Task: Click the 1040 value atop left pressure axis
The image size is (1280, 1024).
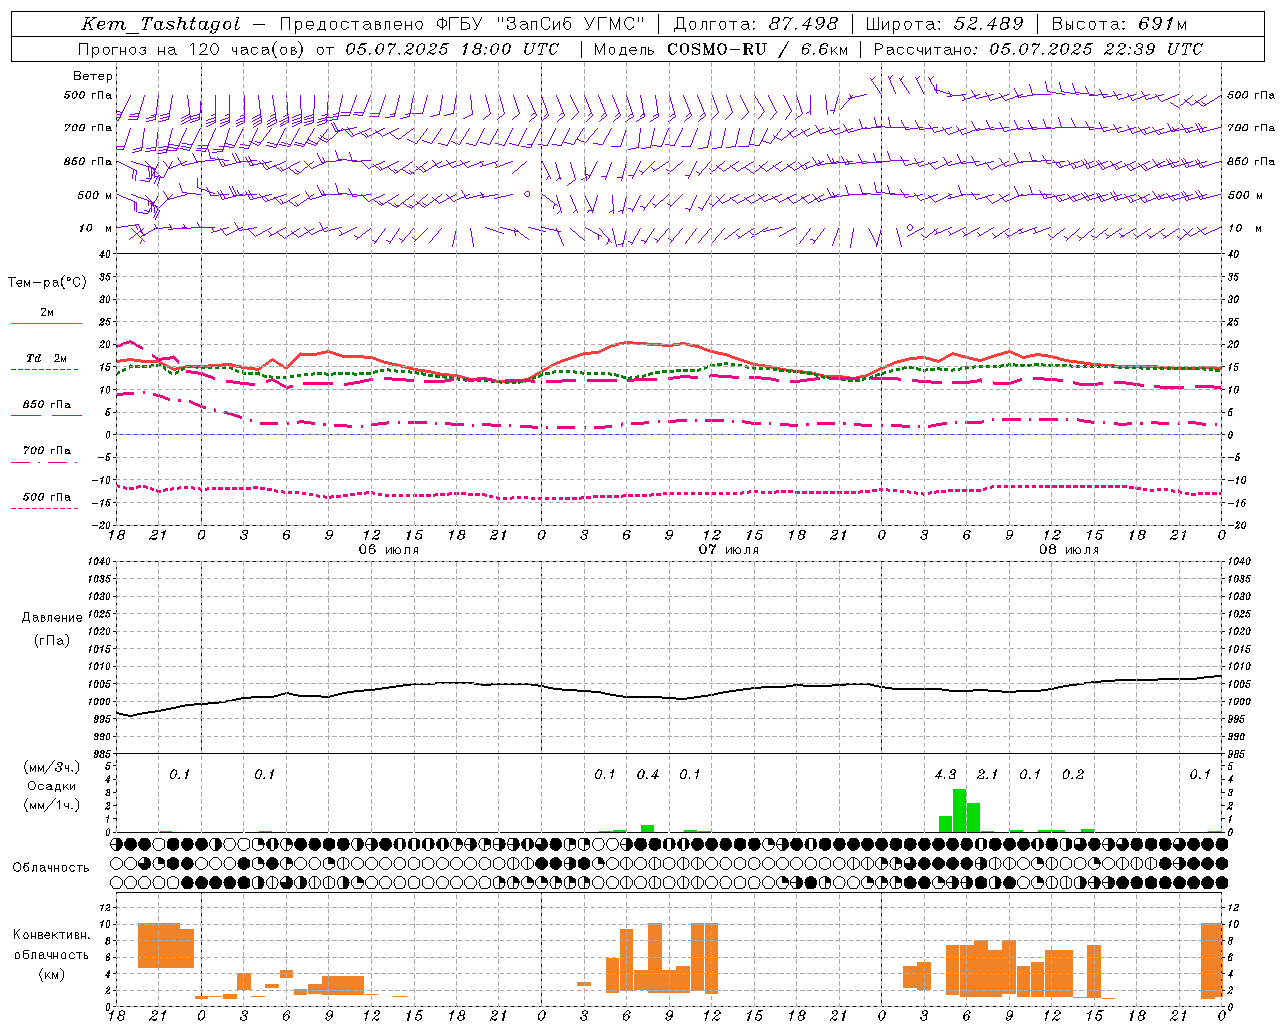Action: coord(98,561)
